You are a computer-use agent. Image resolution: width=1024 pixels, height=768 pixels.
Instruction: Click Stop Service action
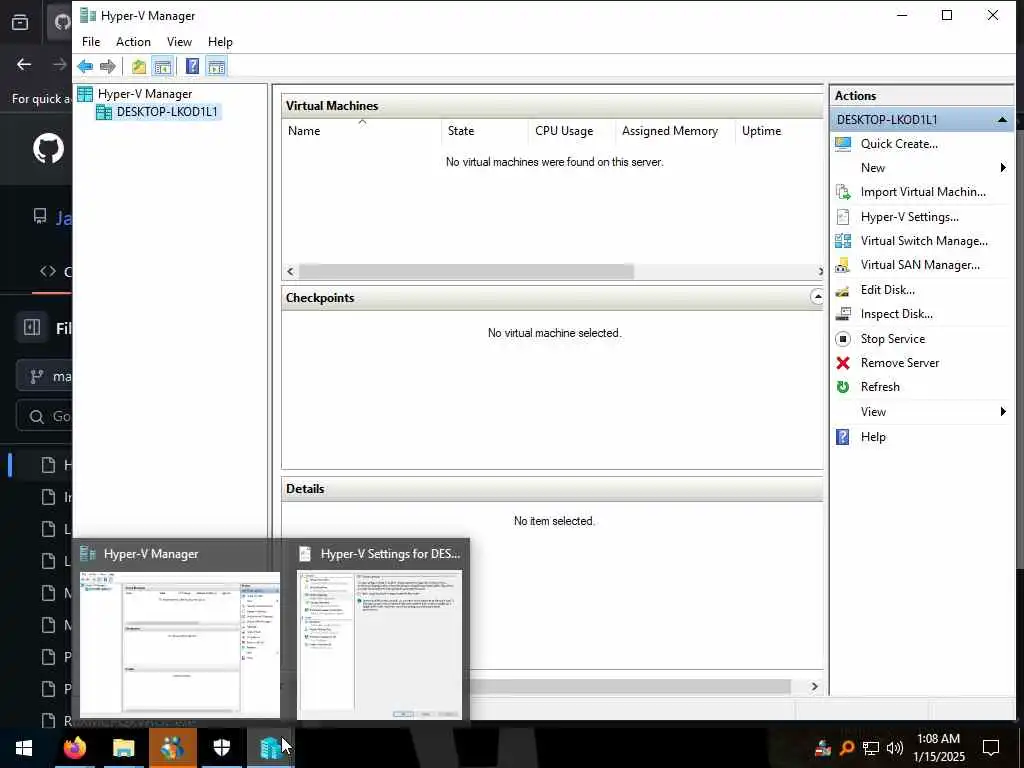coord(892,339)
